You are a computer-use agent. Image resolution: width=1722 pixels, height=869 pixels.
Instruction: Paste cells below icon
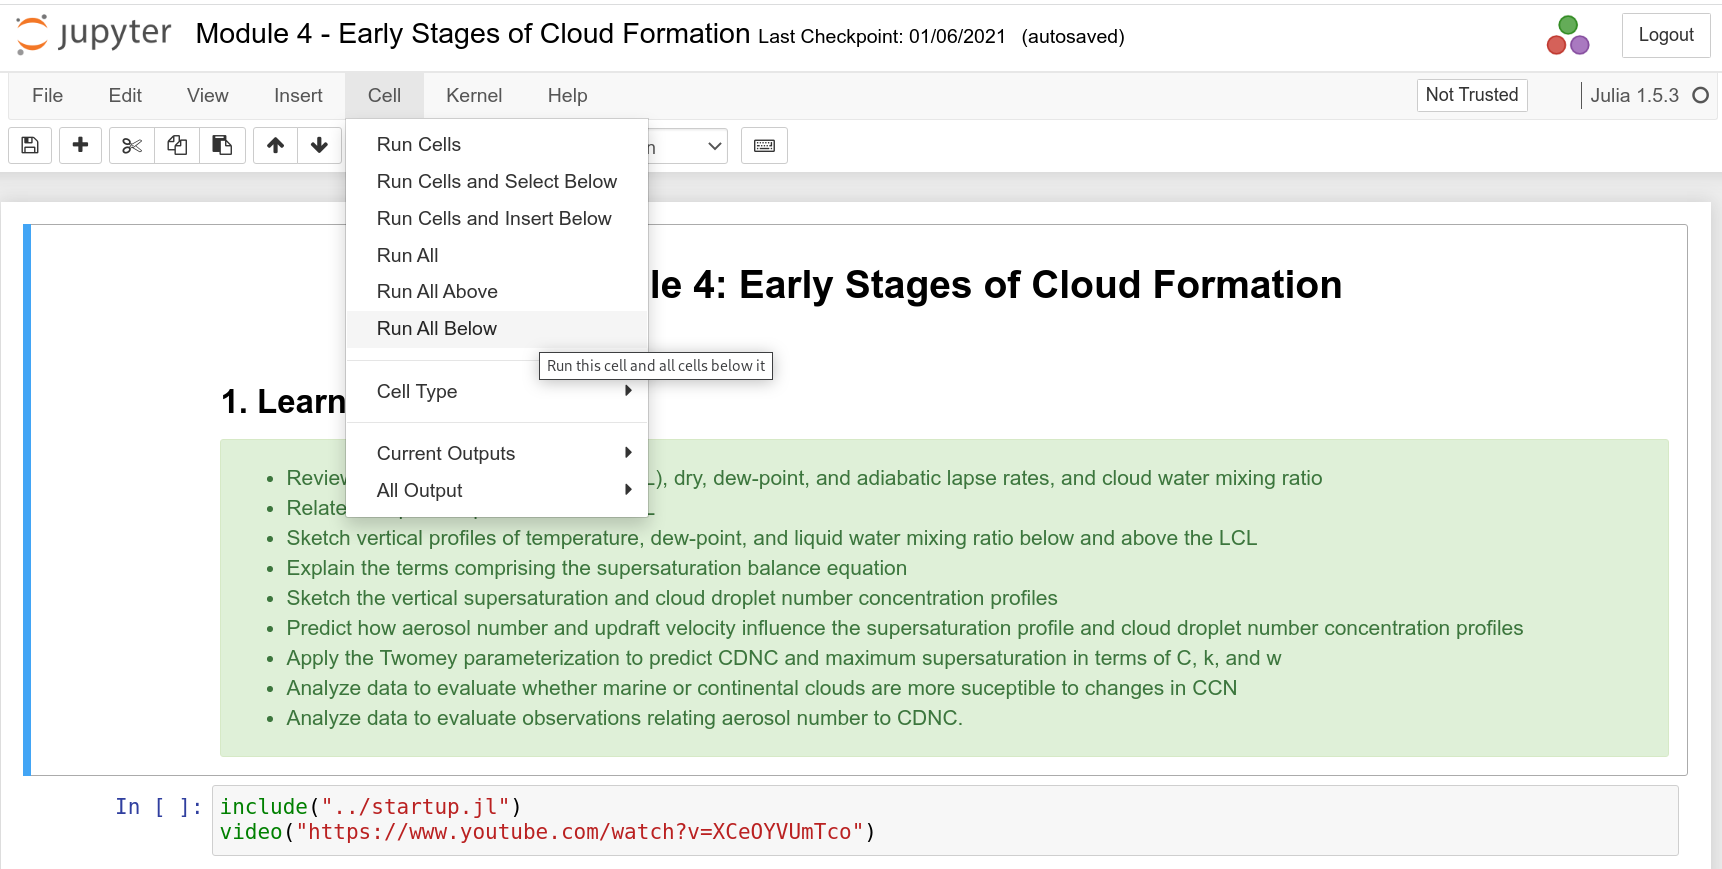click(x=222, y=146)
